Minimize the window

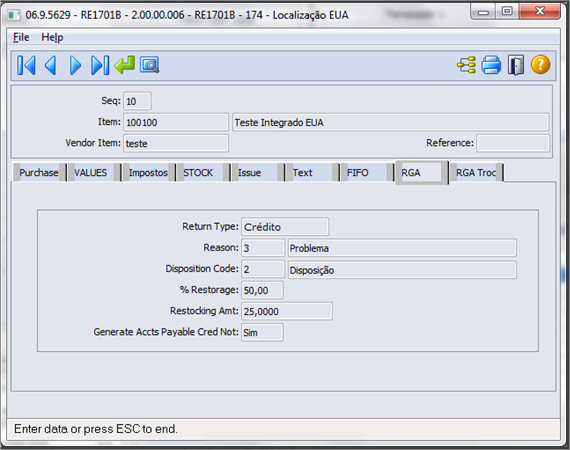click(483, 12)
